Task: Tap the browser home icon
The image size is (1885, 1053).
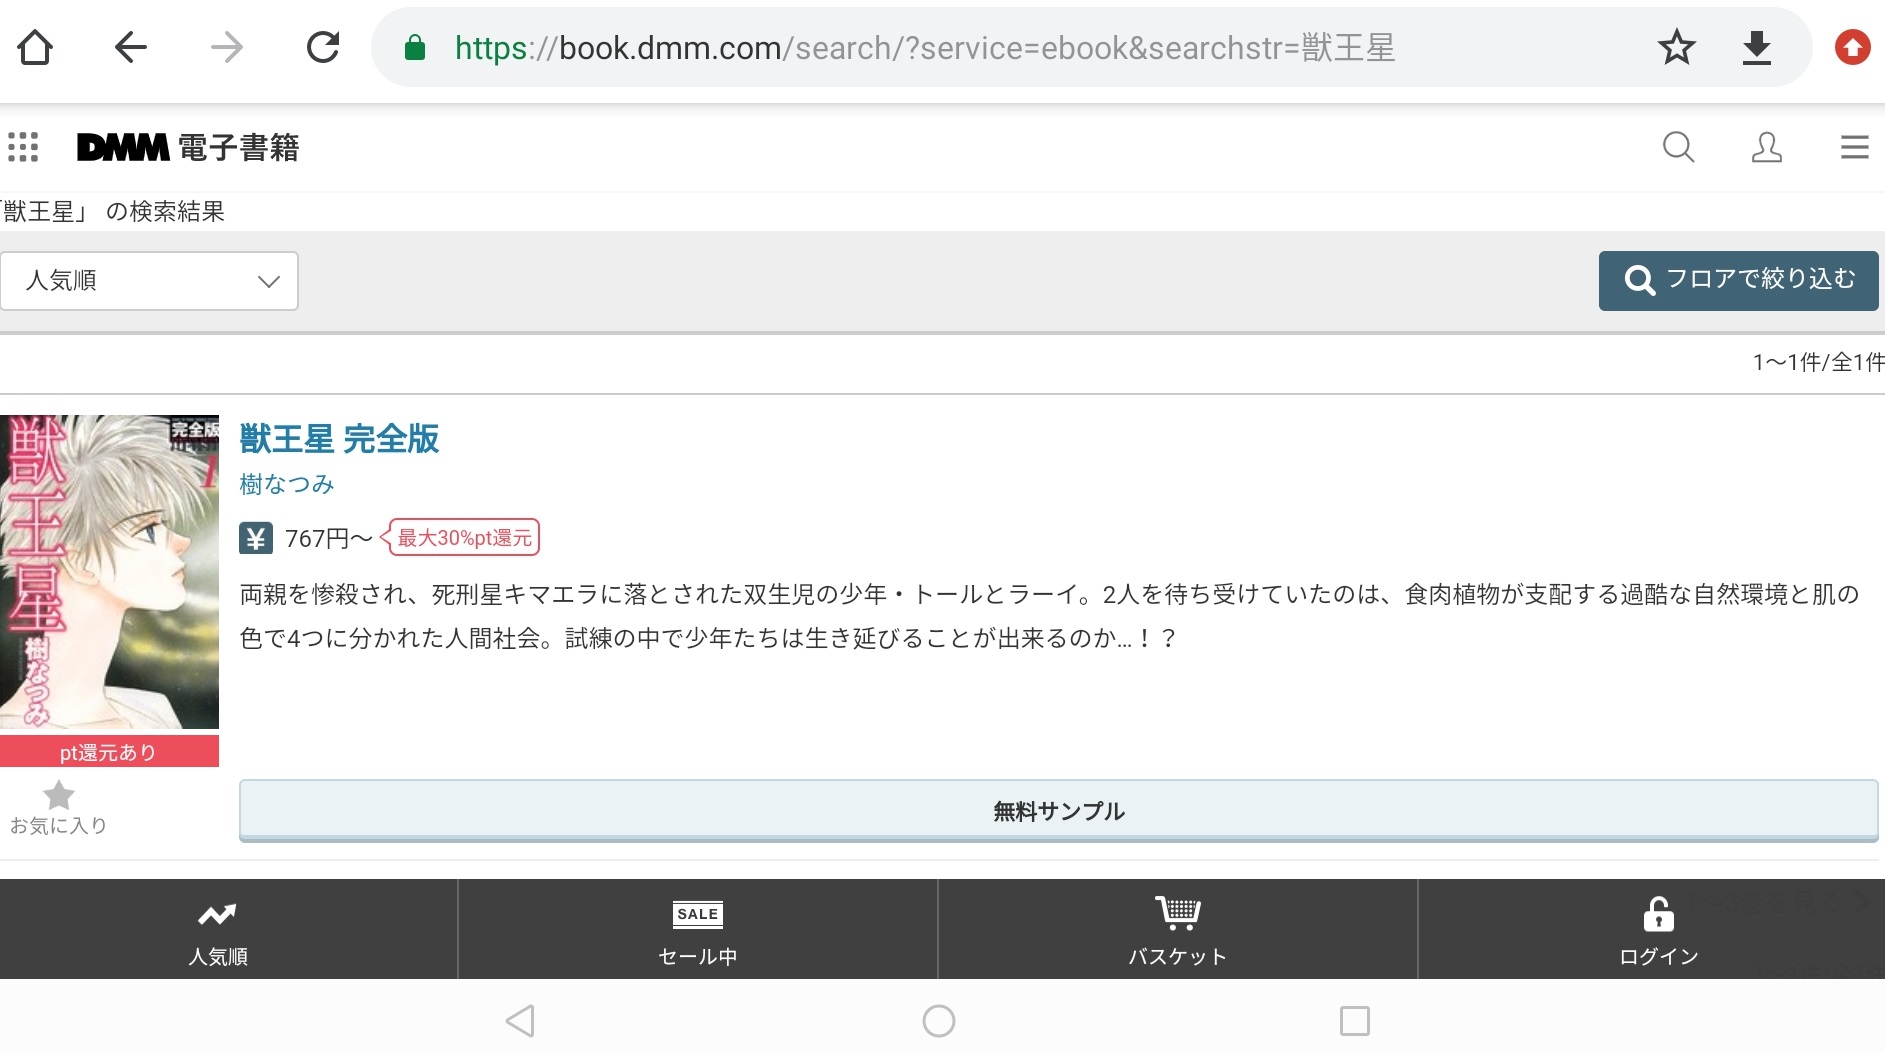Action: point(35,47)
